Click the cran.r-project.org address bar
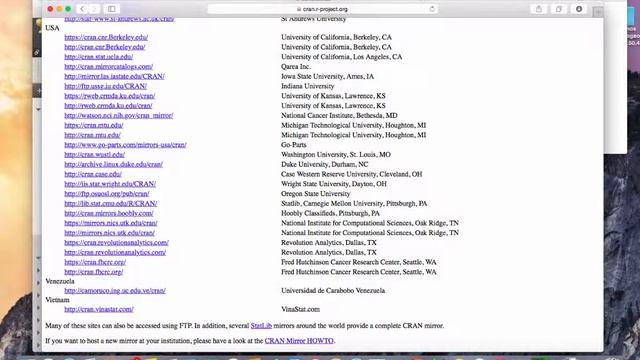This screenshot has width=640, height=360. (322, 9)
